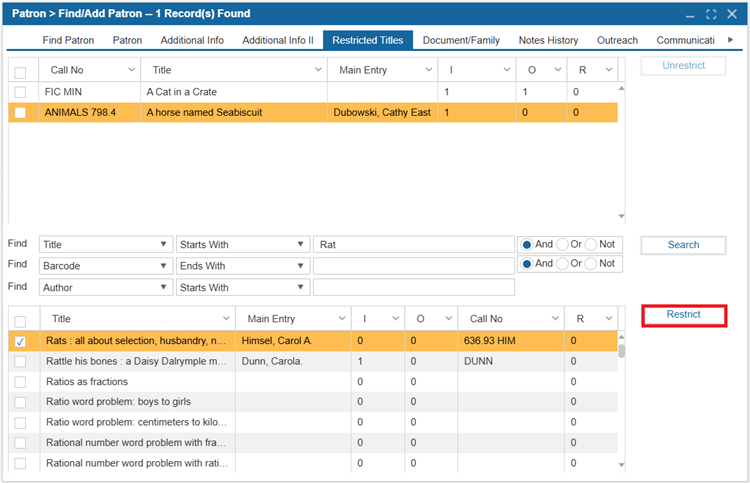Click the tab strip right-scroll arrow
This screenshot has width=750, height=483.
click(730, 40)
